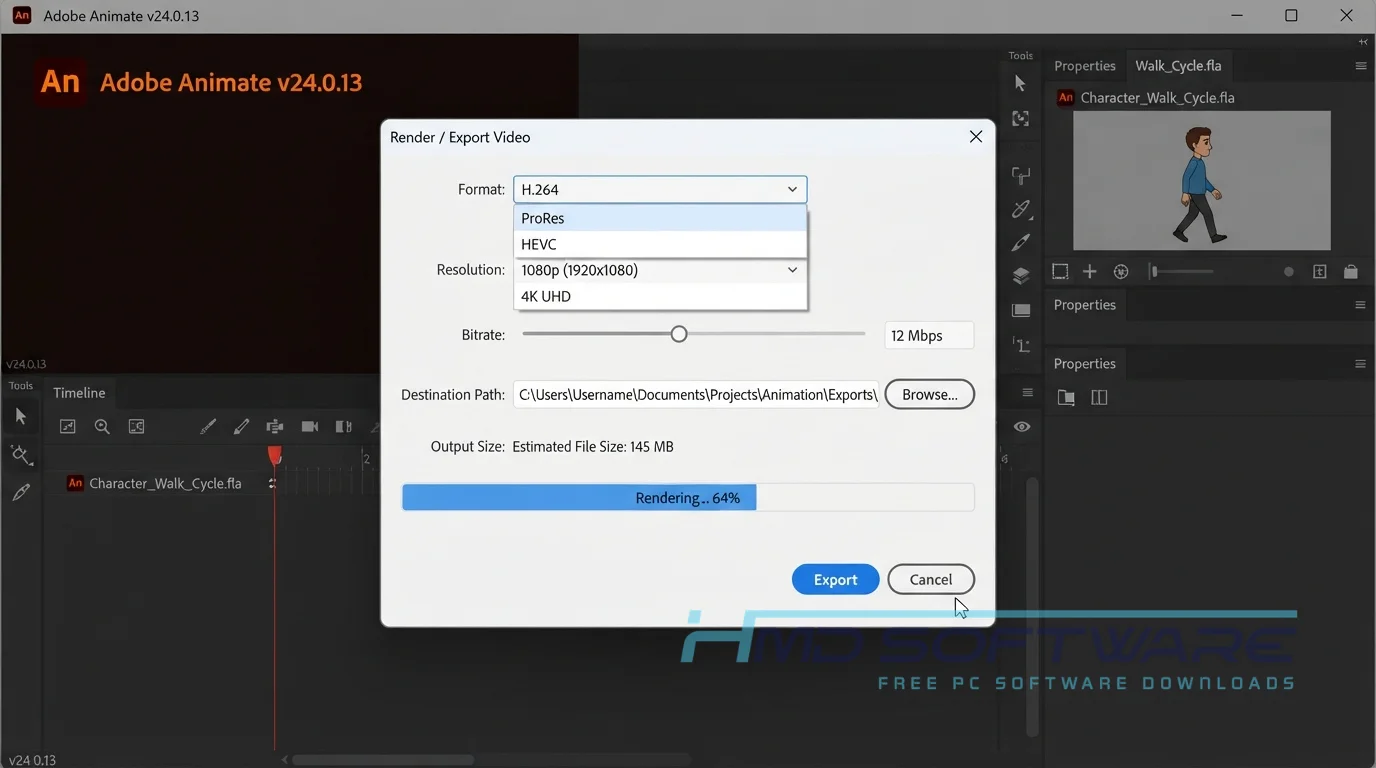
Task: Click the graph view icon in Timeline toolbar
Action: (x=68, y=427)
